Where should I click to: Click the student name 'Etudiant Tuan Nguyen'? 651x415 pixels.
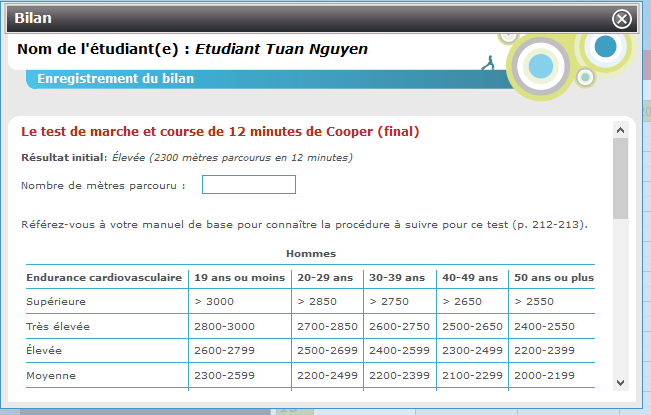click(280, 49)
